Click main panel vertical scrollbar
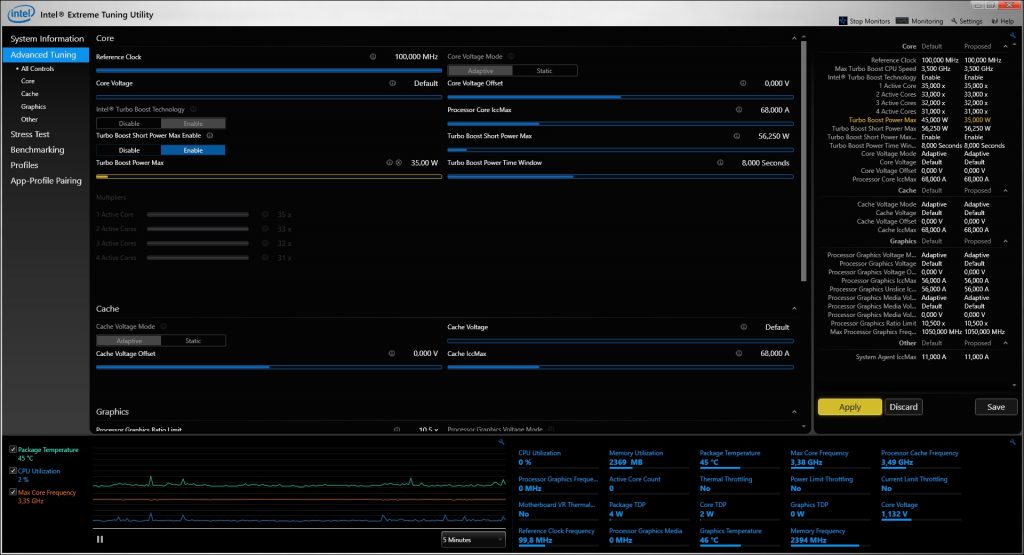This screenshot has width=1024, height=555. [x=803, y=160]
